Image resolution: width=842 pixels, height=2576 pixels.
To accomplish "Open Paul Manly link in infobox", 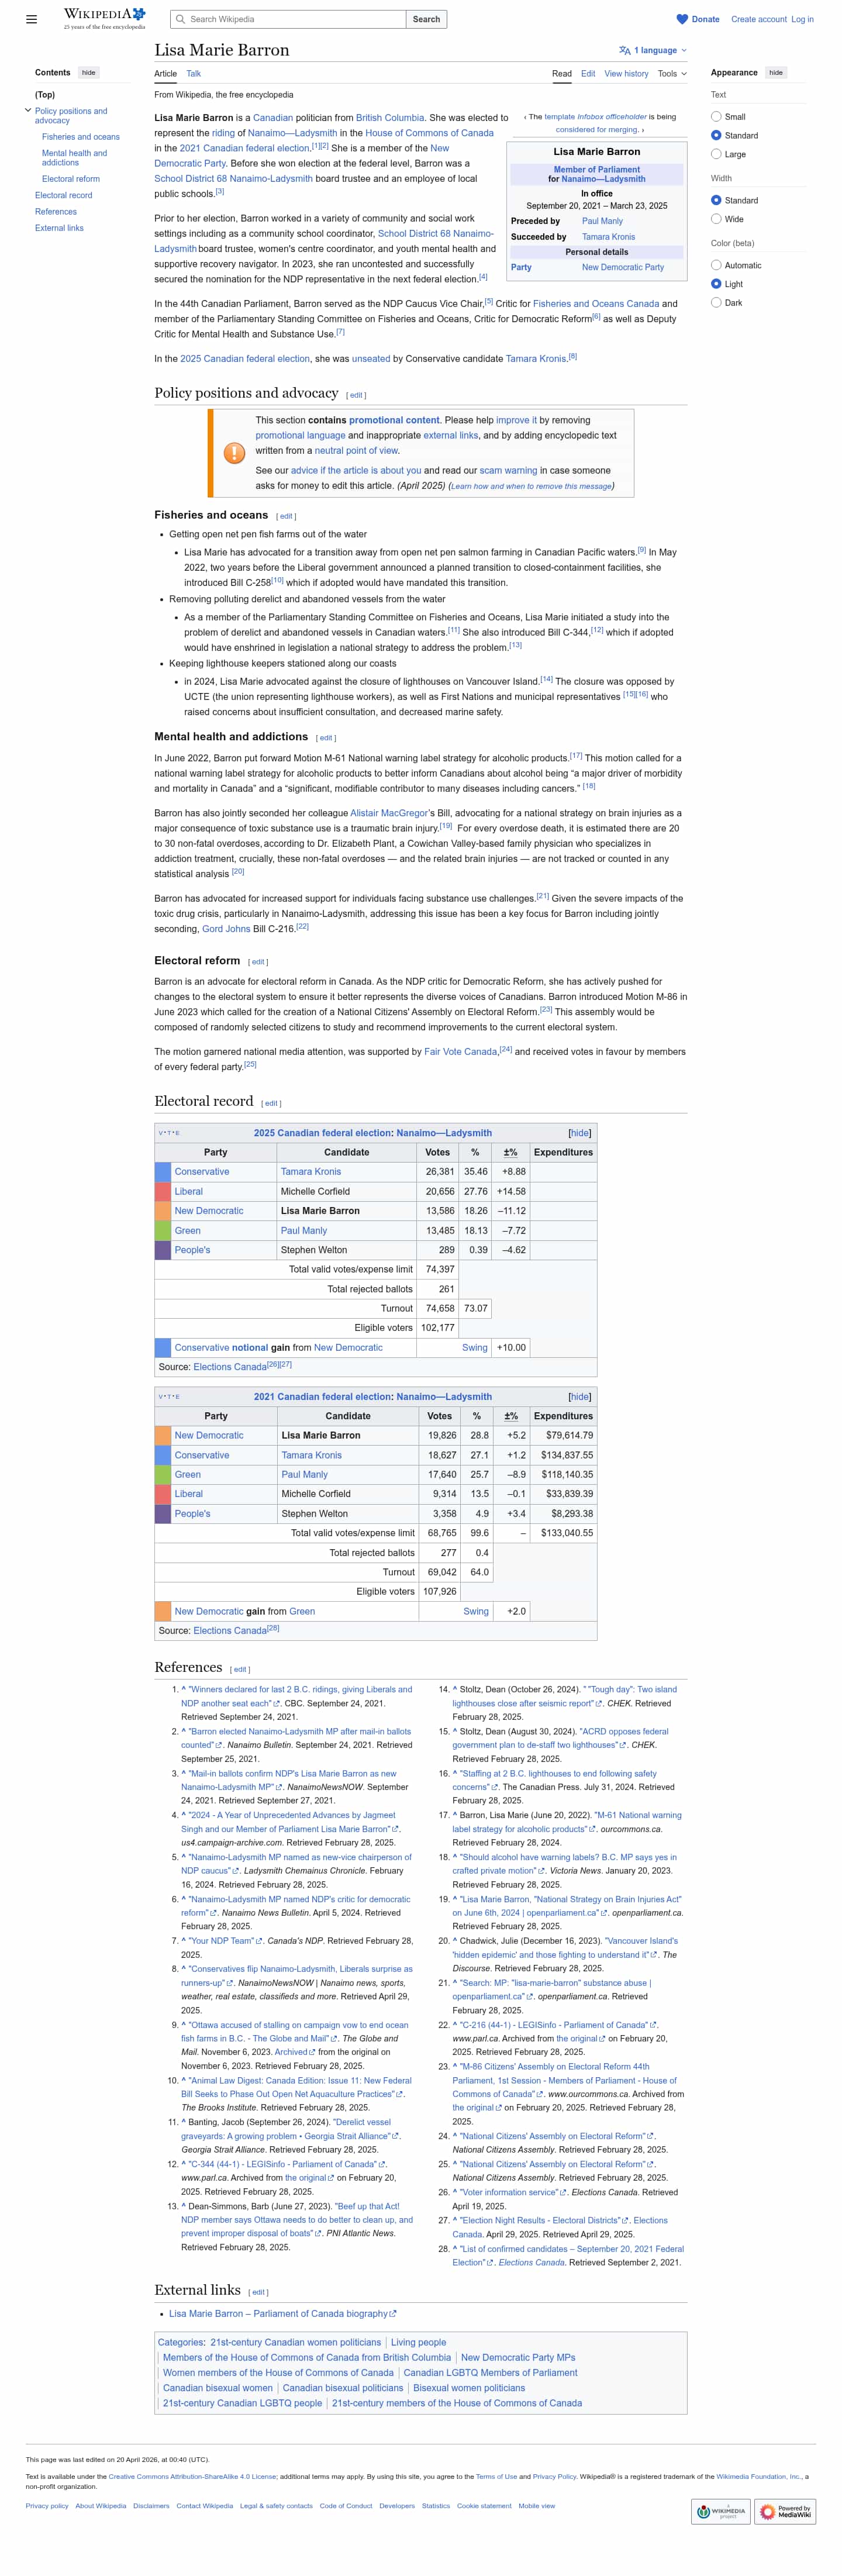I will pyautogui.click(x=602, y=221).
